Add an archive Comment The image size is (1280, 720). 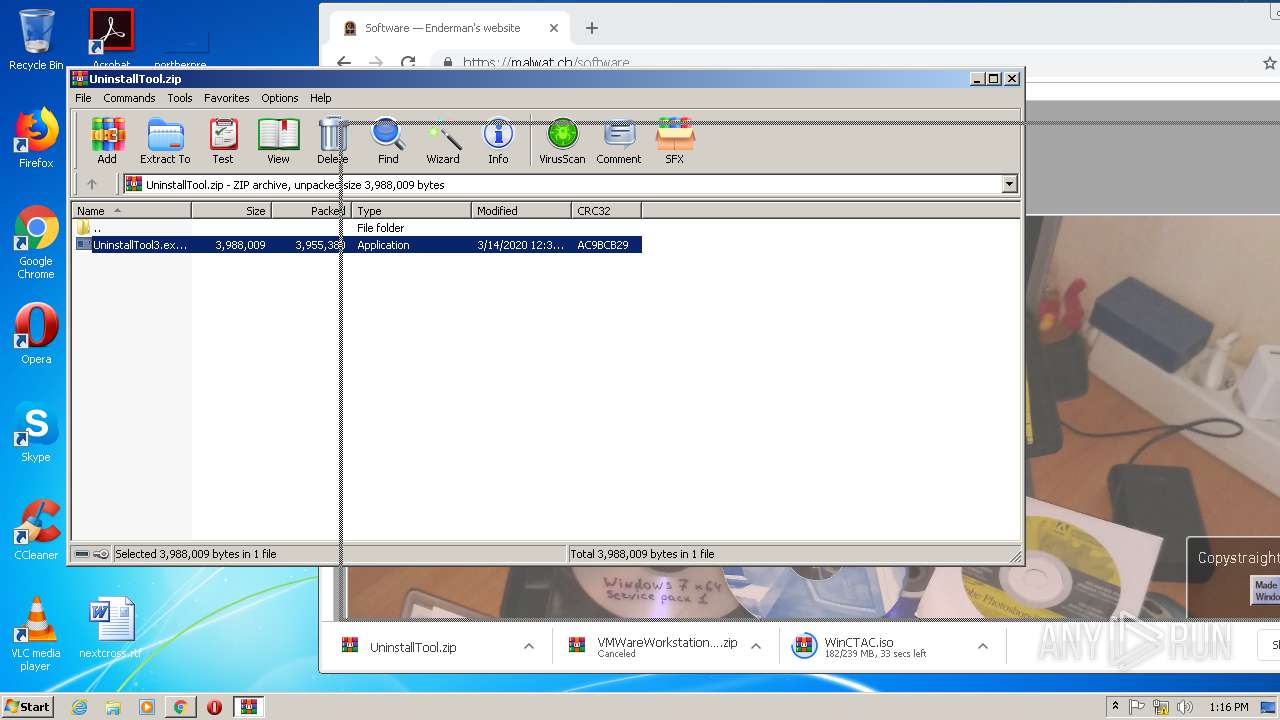point(619,141)
